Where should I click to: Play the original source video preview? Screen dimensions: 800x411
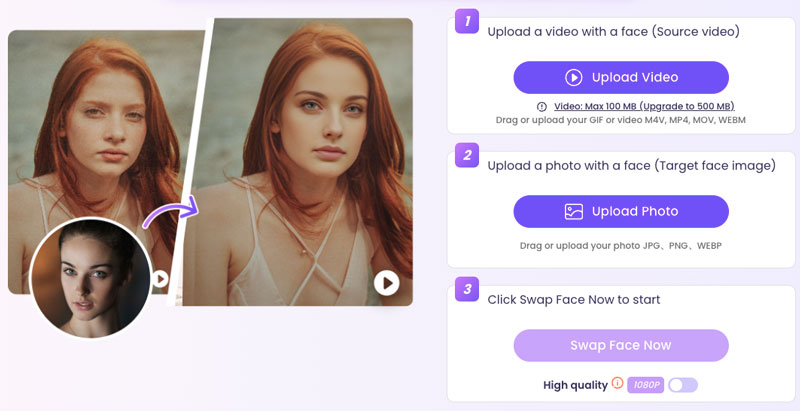(x=160, y=279)
